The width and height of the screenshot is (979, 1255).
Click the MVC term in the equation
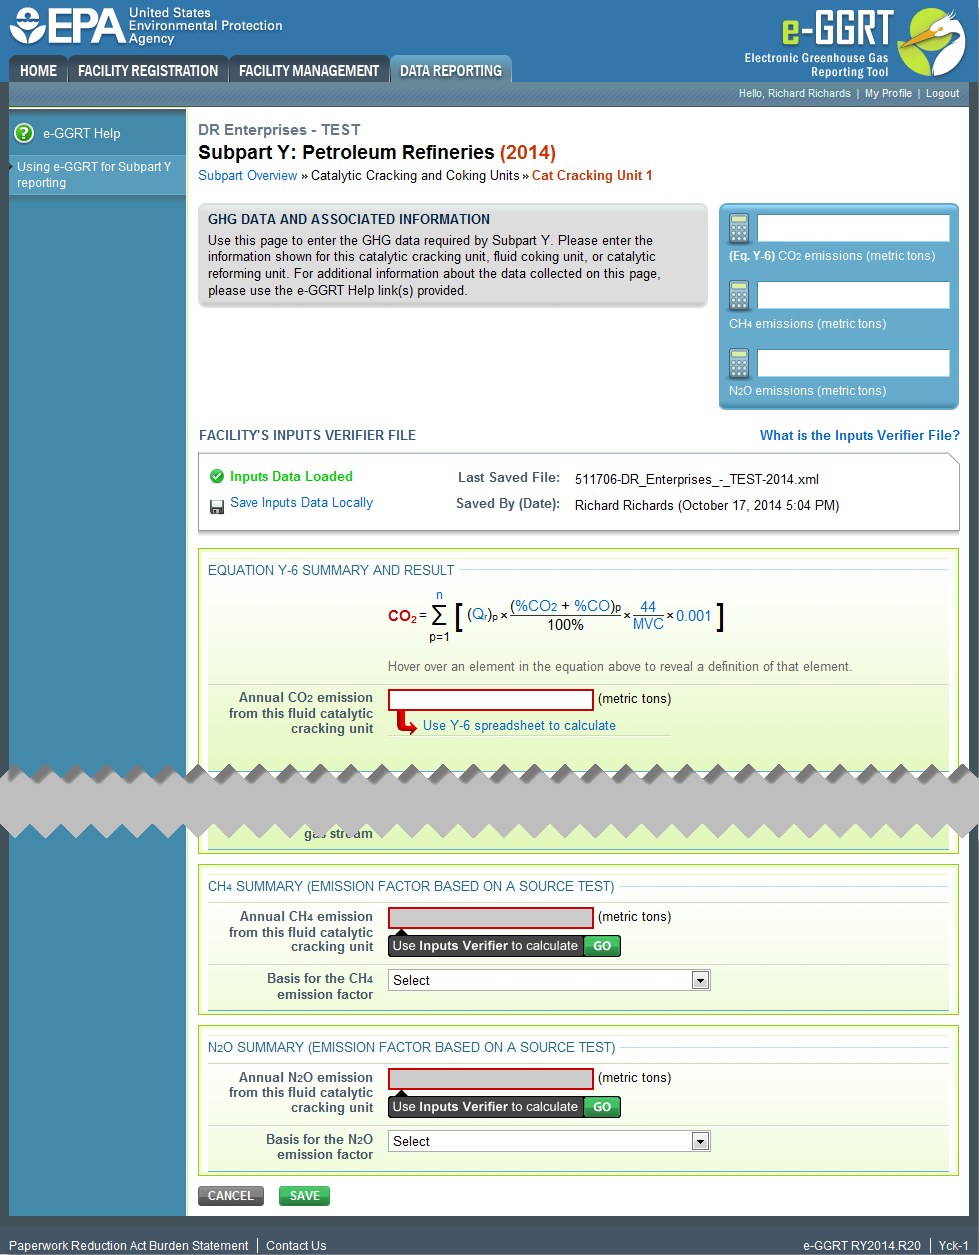tap(648, 625)
